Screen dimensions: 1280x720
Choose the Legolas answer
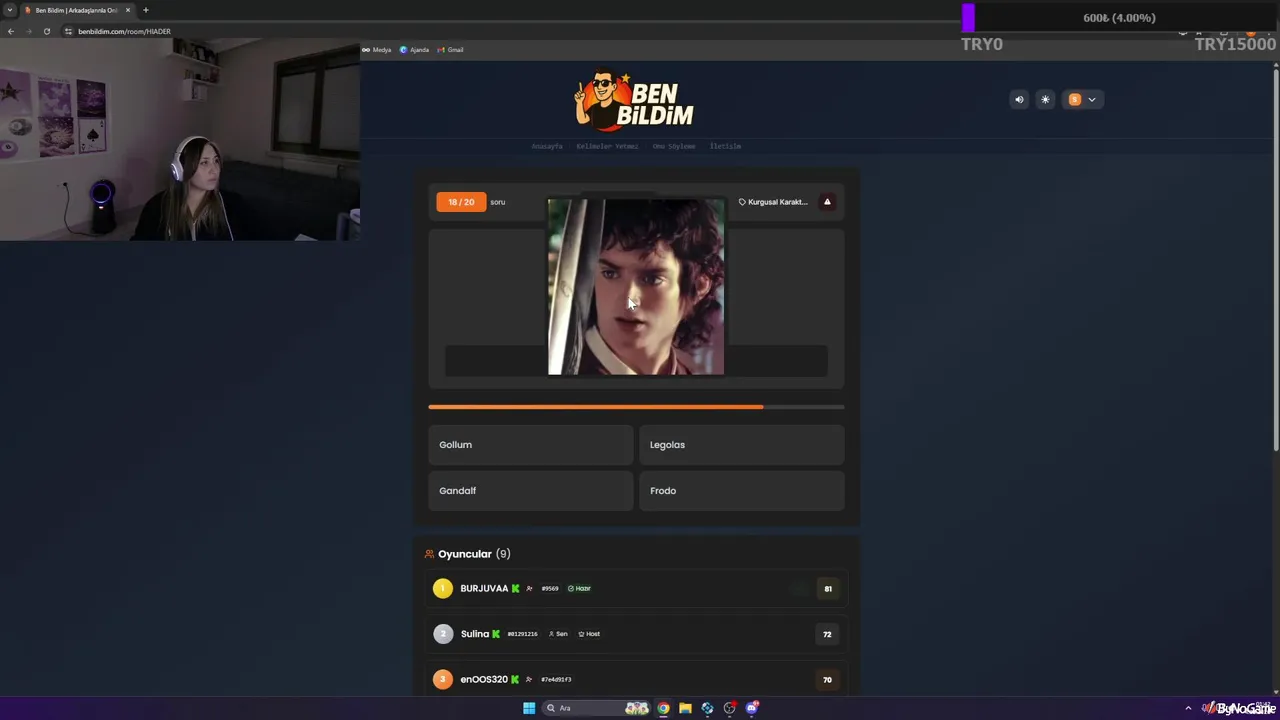(x=741, y=445)
